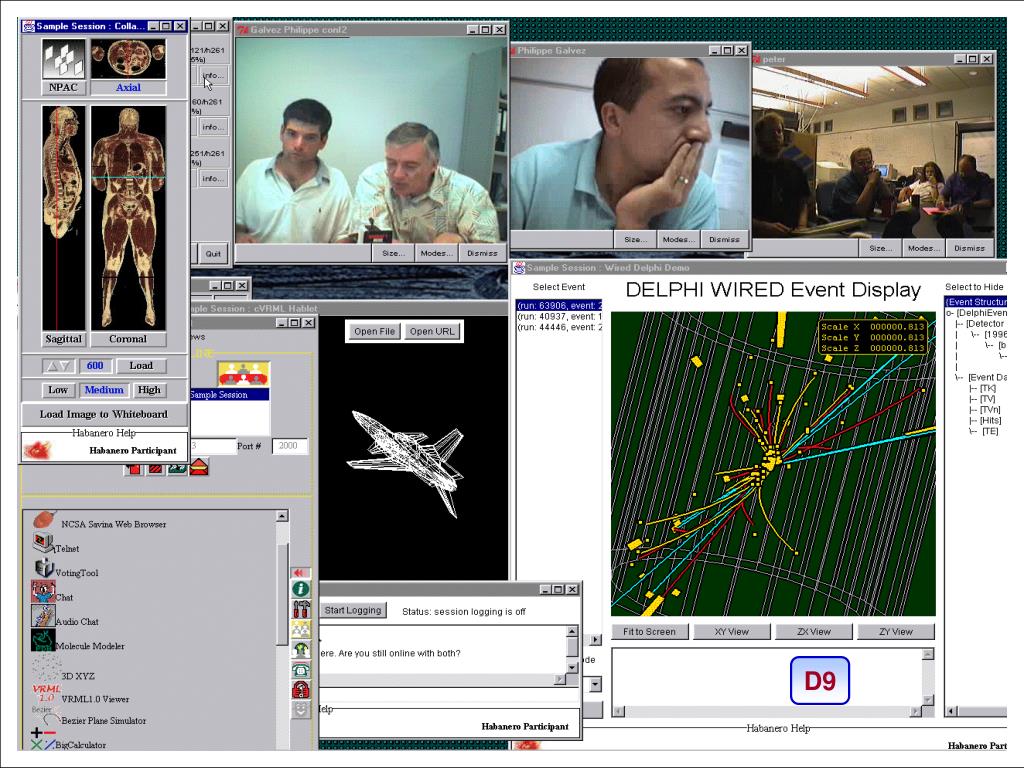Dismiss the Philippe Galvez video window
The height and width of the screenshot is (768, 1024).
724,240
